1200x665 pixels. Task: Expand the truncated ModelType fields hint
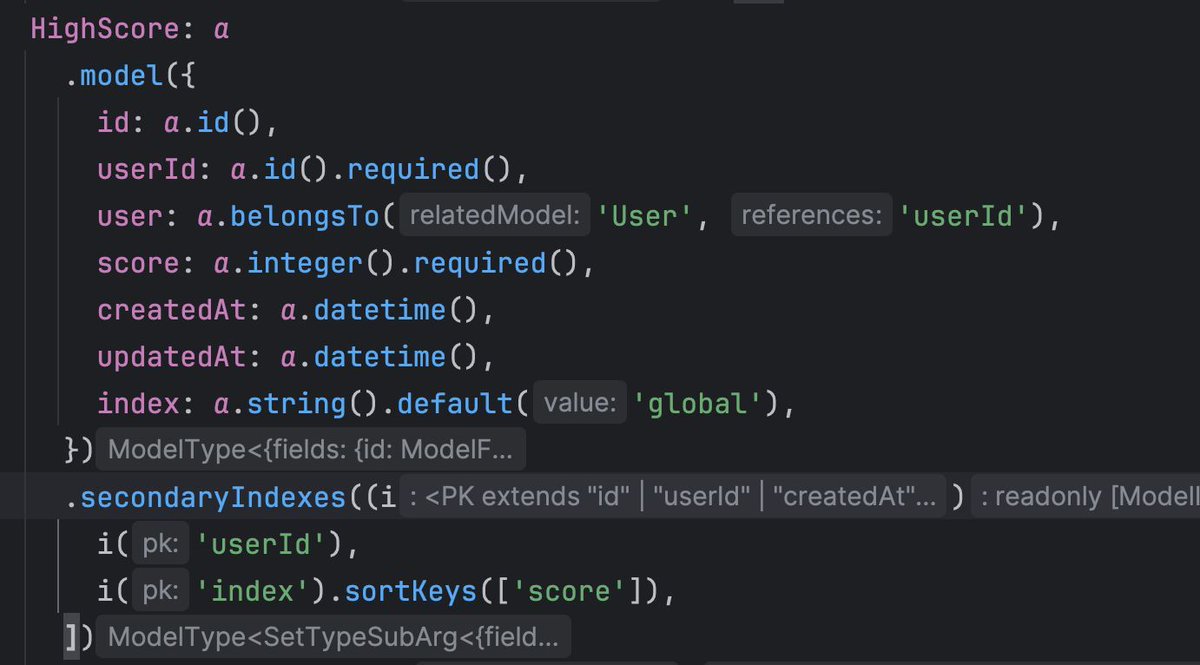tap(310, 448)
